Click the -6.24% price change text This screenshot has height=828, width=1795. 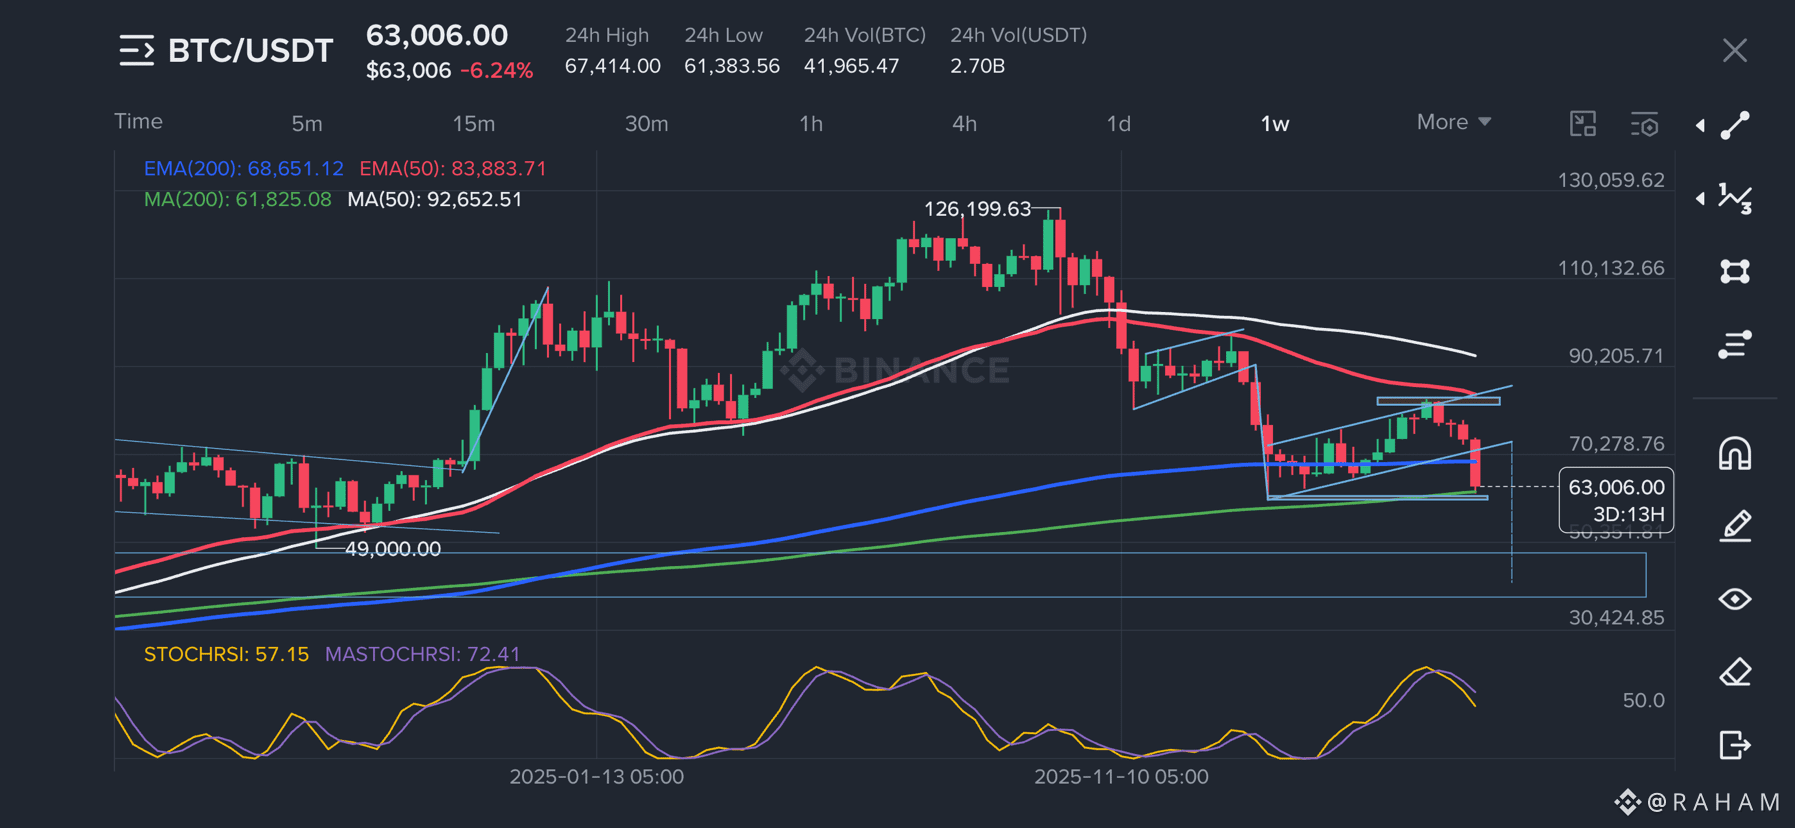coord(496,71)
